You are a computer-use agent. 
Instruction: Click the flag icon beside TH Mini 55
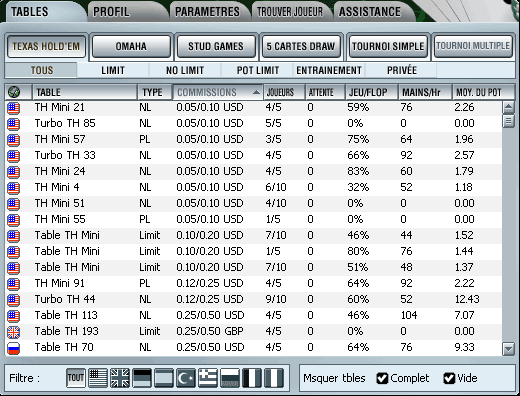pyautogui.click(x=13, y=220)
